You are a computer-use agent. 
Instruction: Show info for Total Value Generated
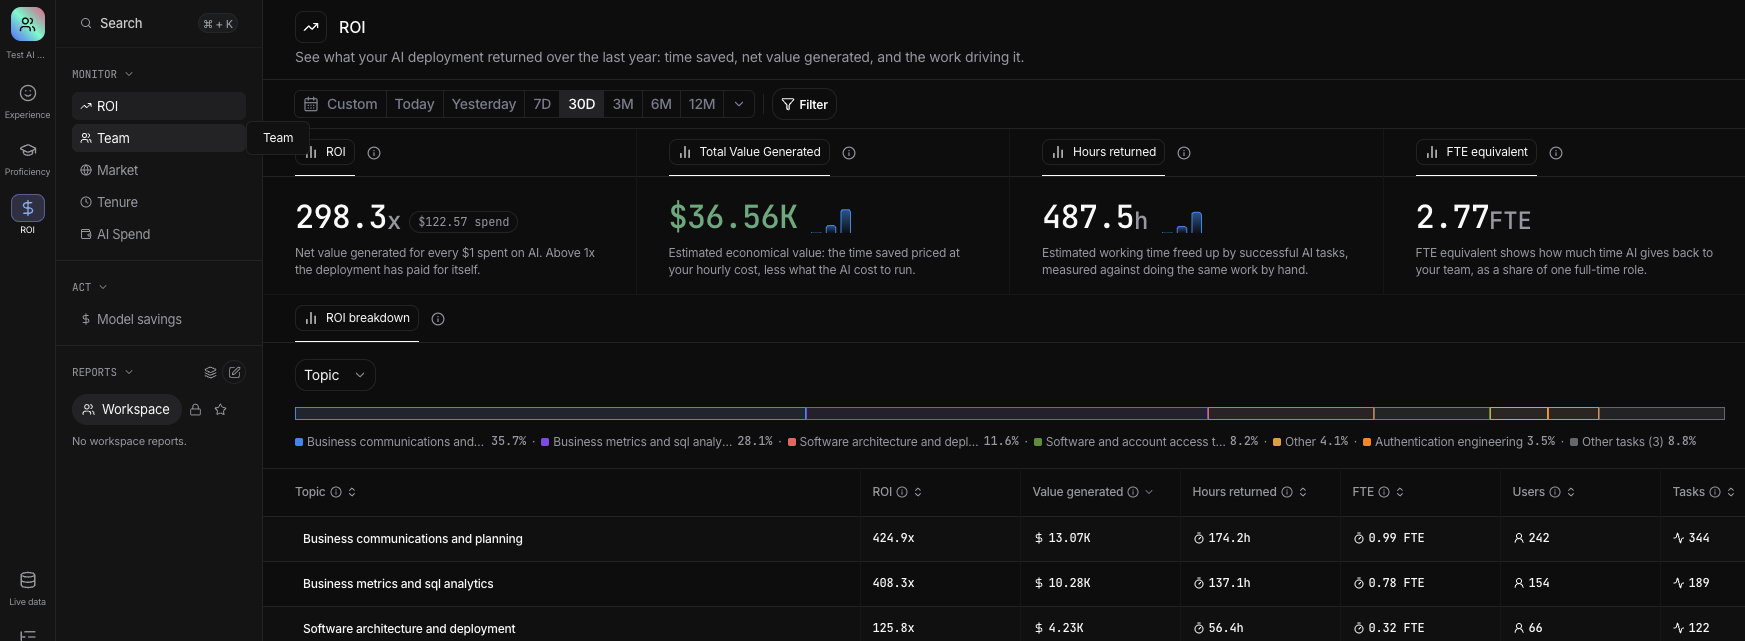(x=849, y=153)
